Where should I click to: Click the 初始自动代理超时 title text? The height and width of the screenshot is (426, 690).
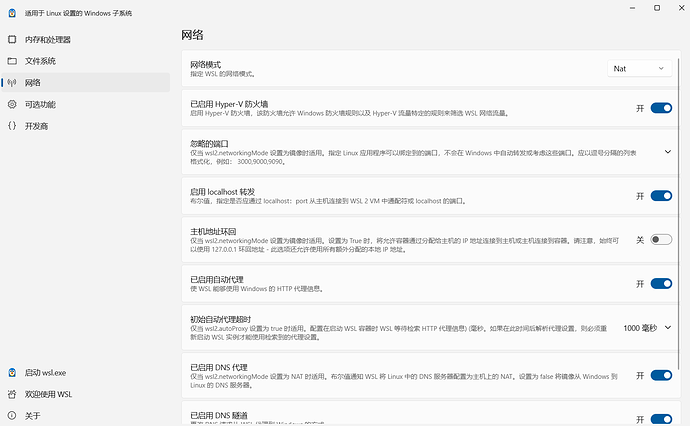pyautogui.click(x=220, y=319)
